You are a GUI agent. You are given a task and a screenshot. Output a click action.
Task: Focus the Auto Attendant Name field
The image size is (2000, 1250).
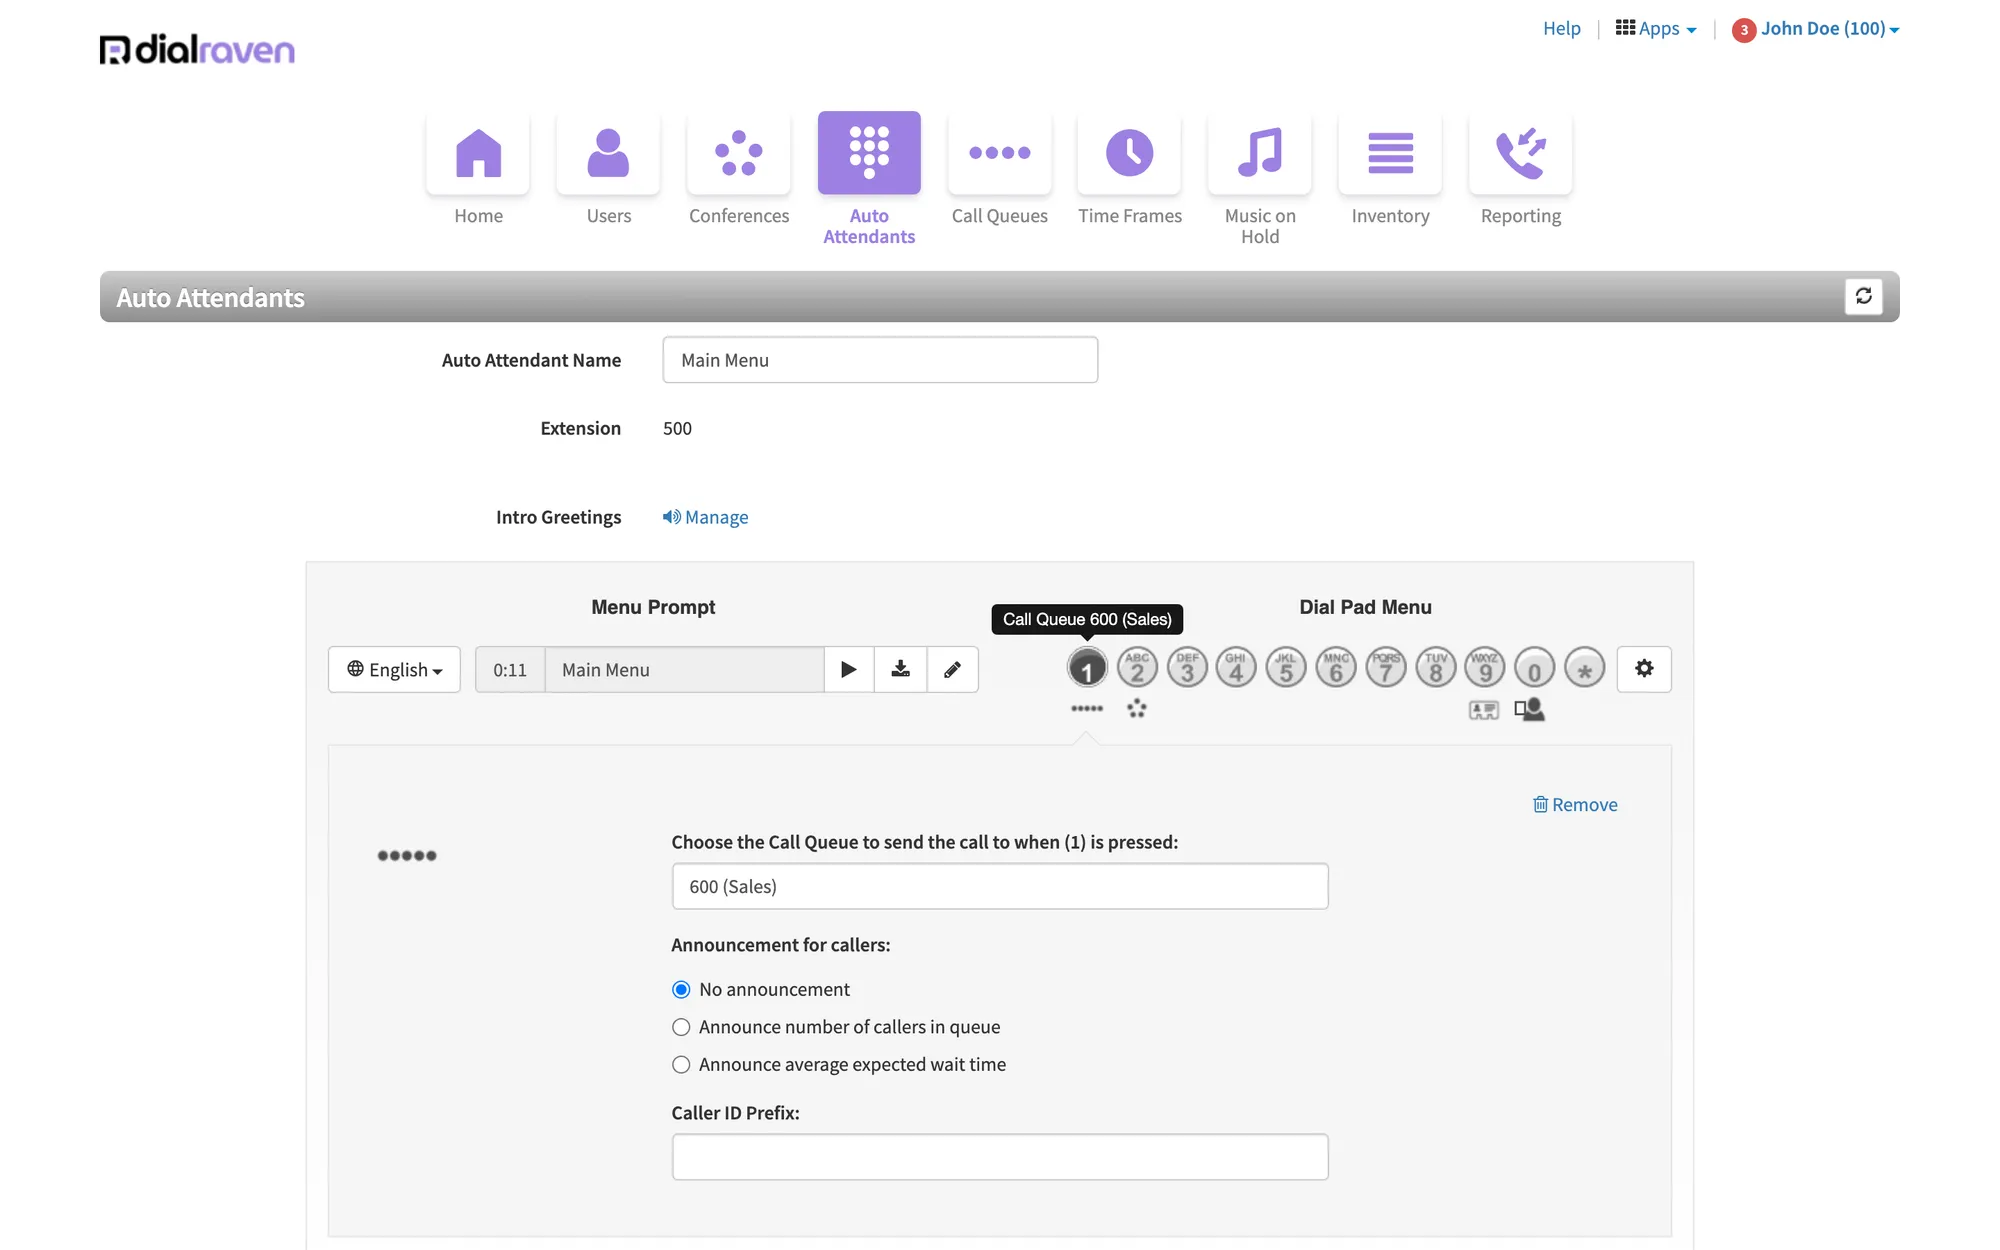880,360
